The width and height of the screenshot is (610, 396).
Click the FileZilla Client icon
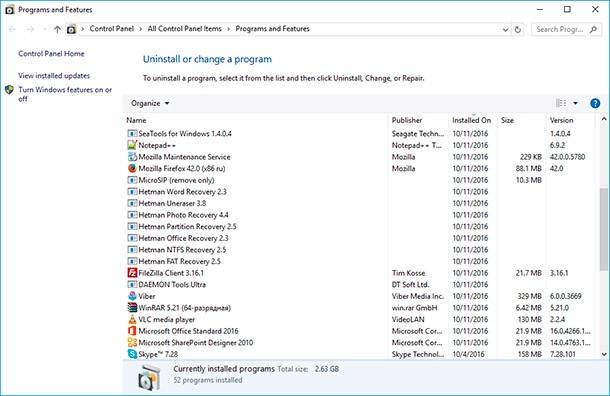tap(132, 273)
